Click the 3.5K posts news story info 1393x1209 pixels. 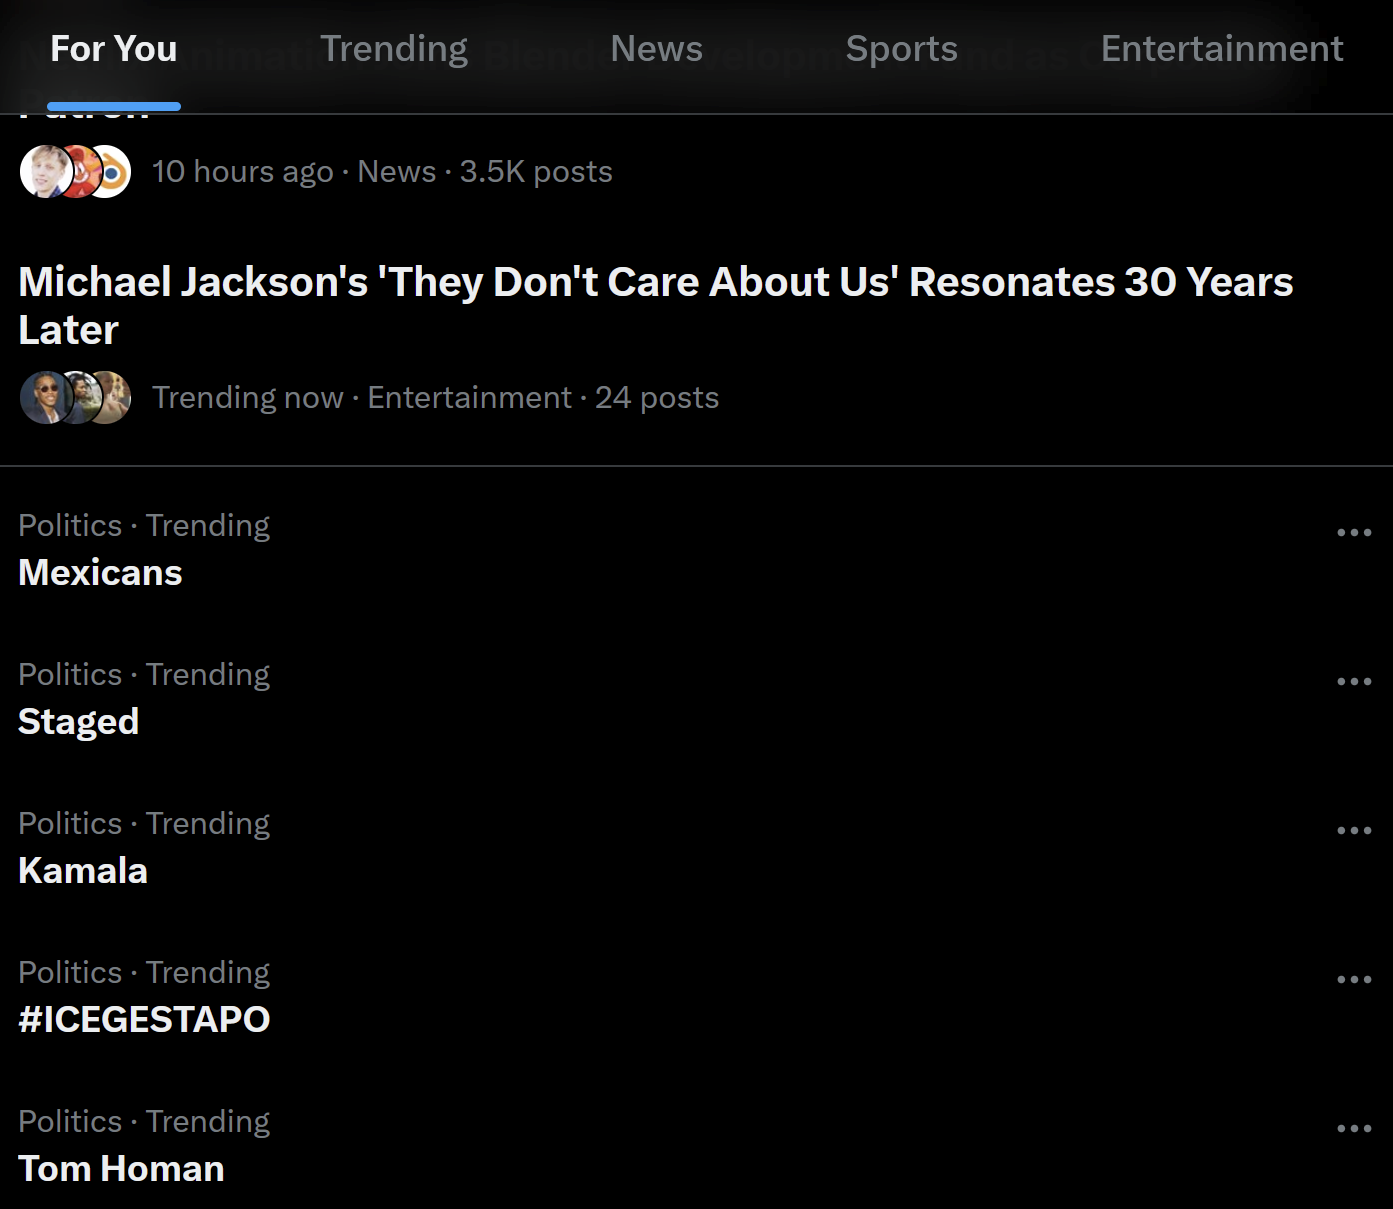click(x=382, y=172)
